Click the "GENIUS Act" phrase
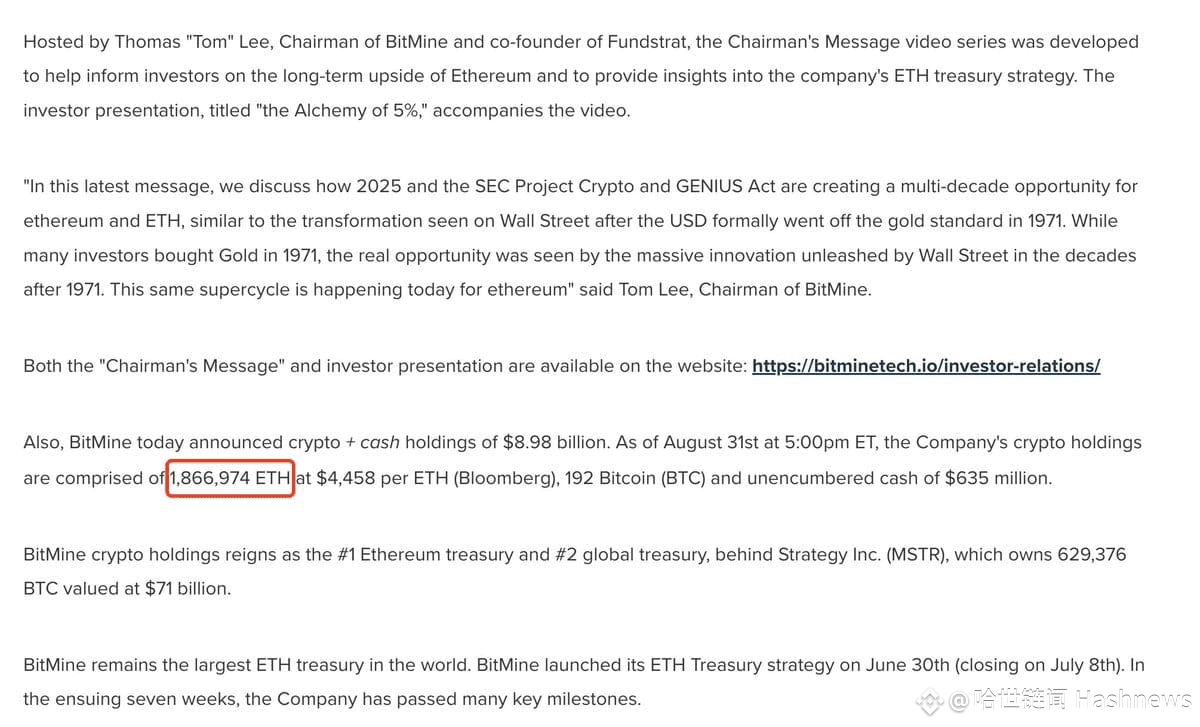This screenshot has width=1200, height=727. 720,186
